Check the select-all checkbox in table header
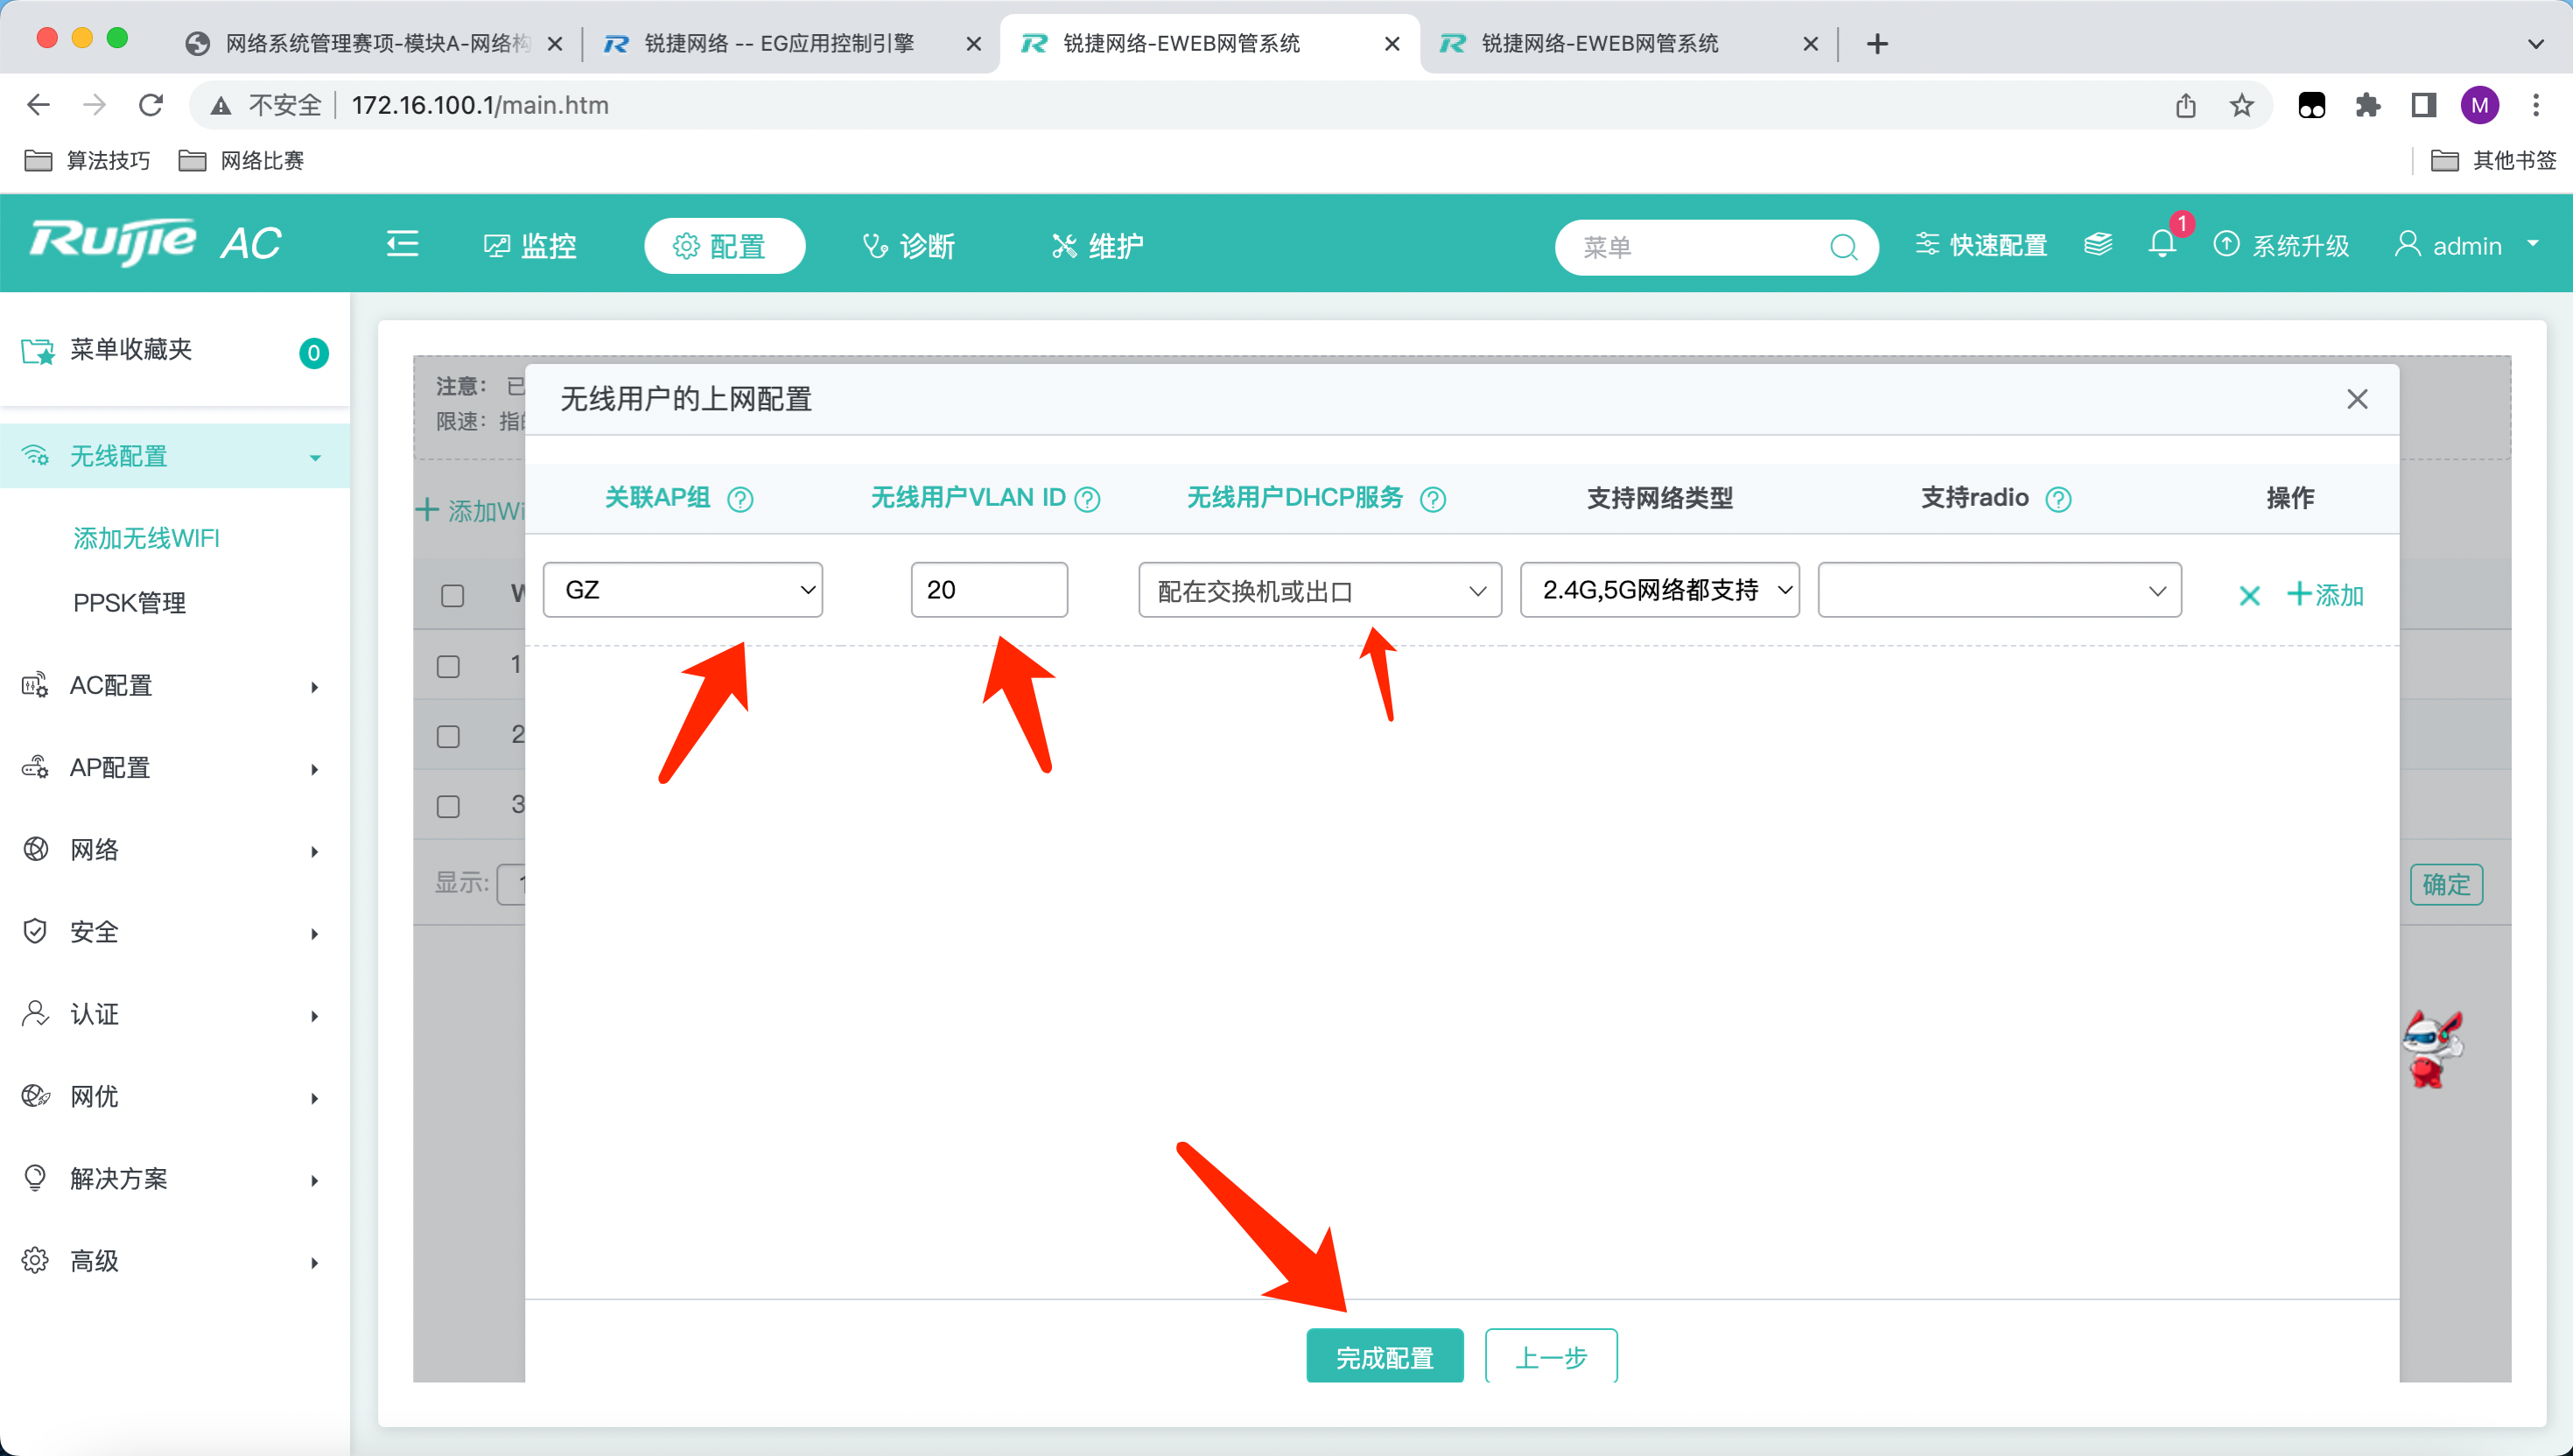 pyautogui.click(x=452, y=596)
